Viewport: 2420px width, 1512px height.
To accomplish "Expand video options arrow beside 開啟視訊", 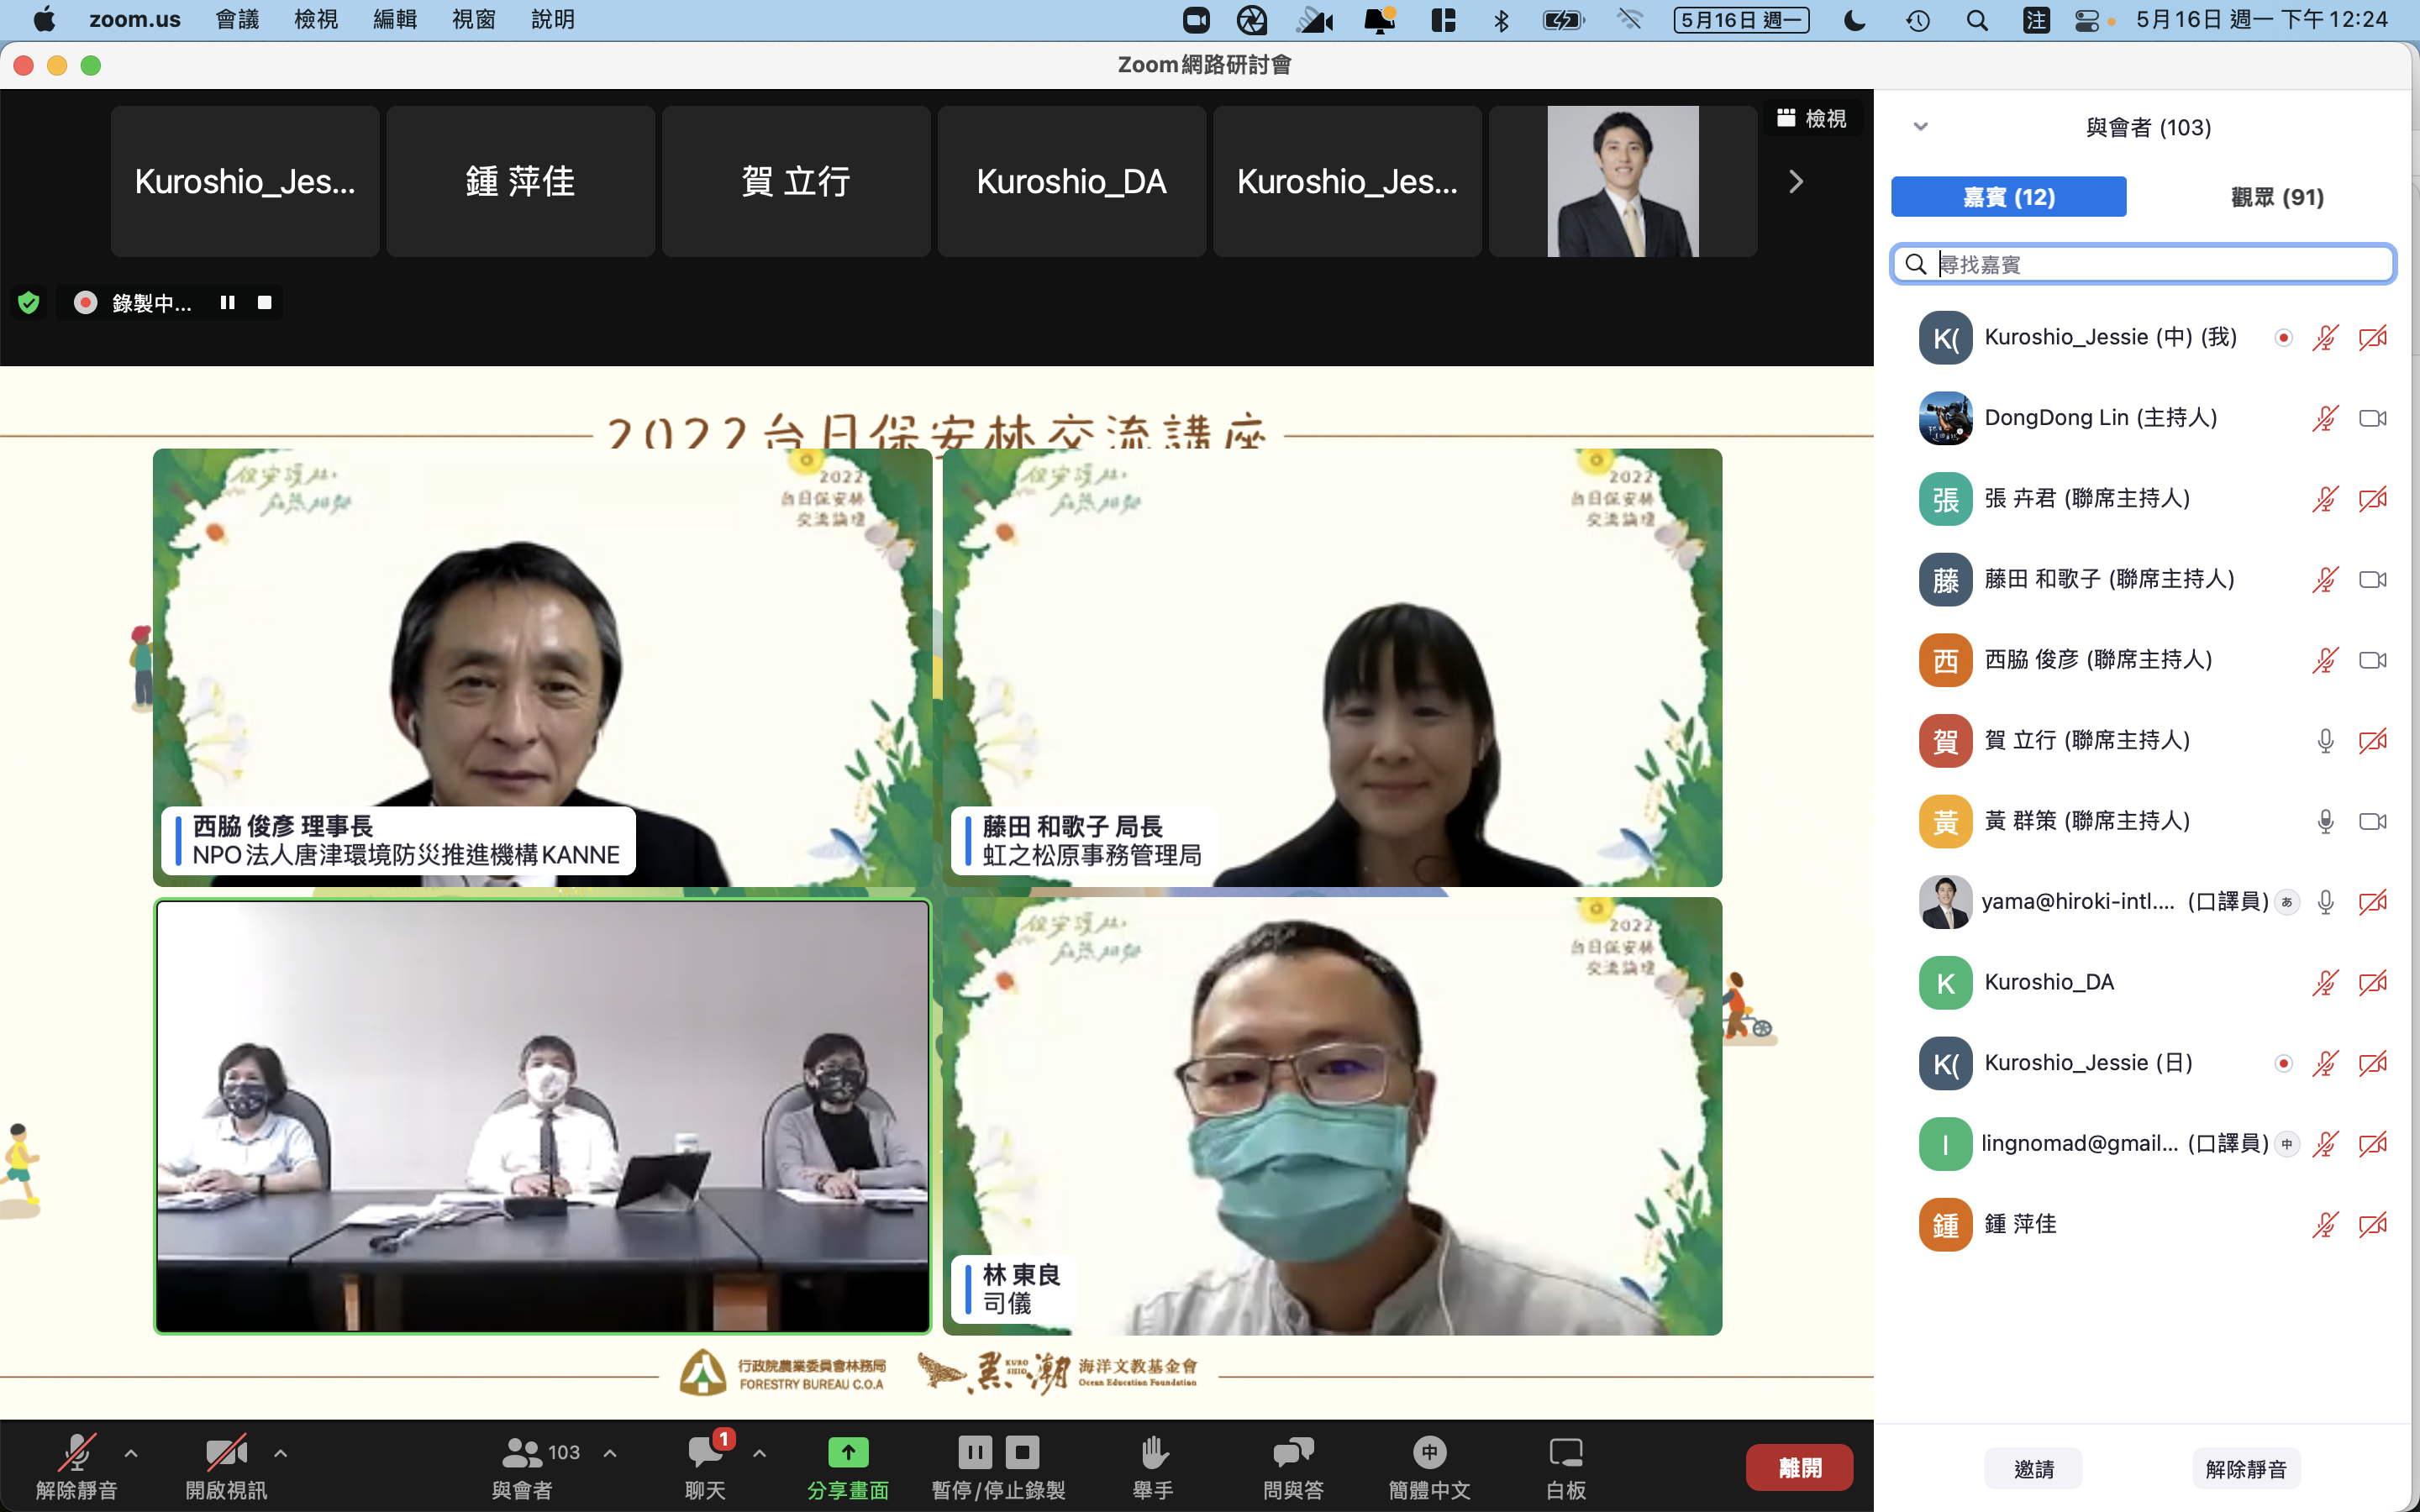I will click(280, 1453).
